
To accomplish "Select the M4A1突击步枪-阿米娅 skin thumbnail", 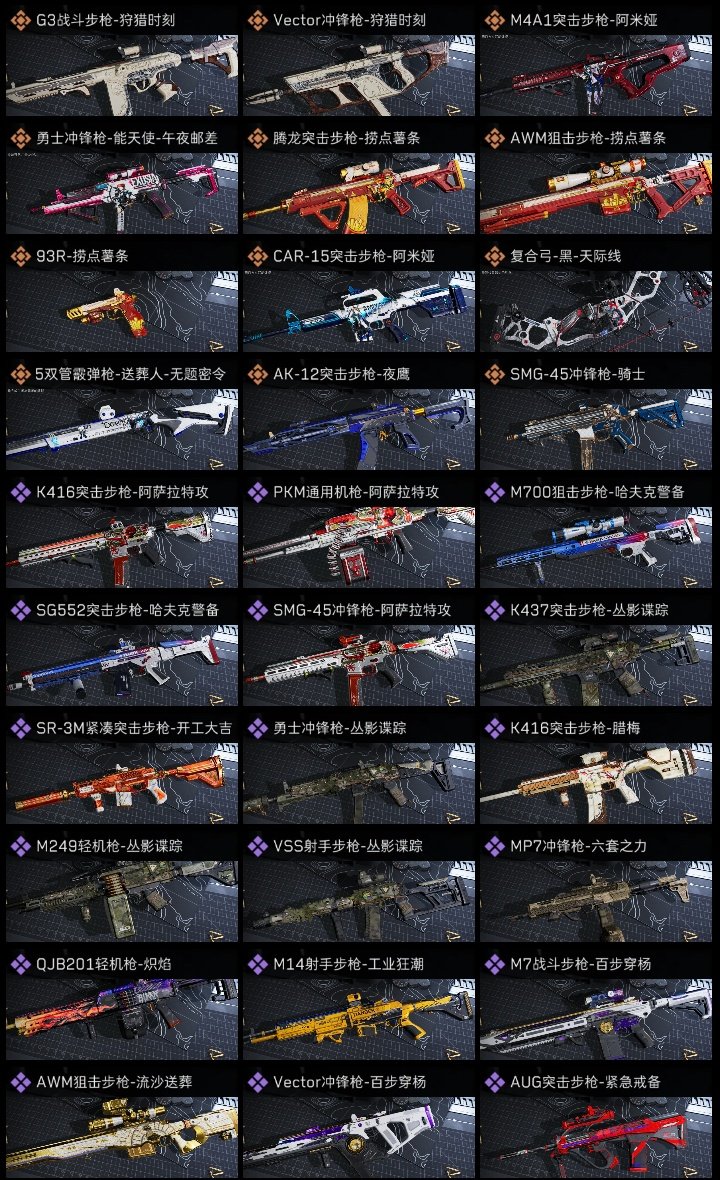I will point(596,75).
